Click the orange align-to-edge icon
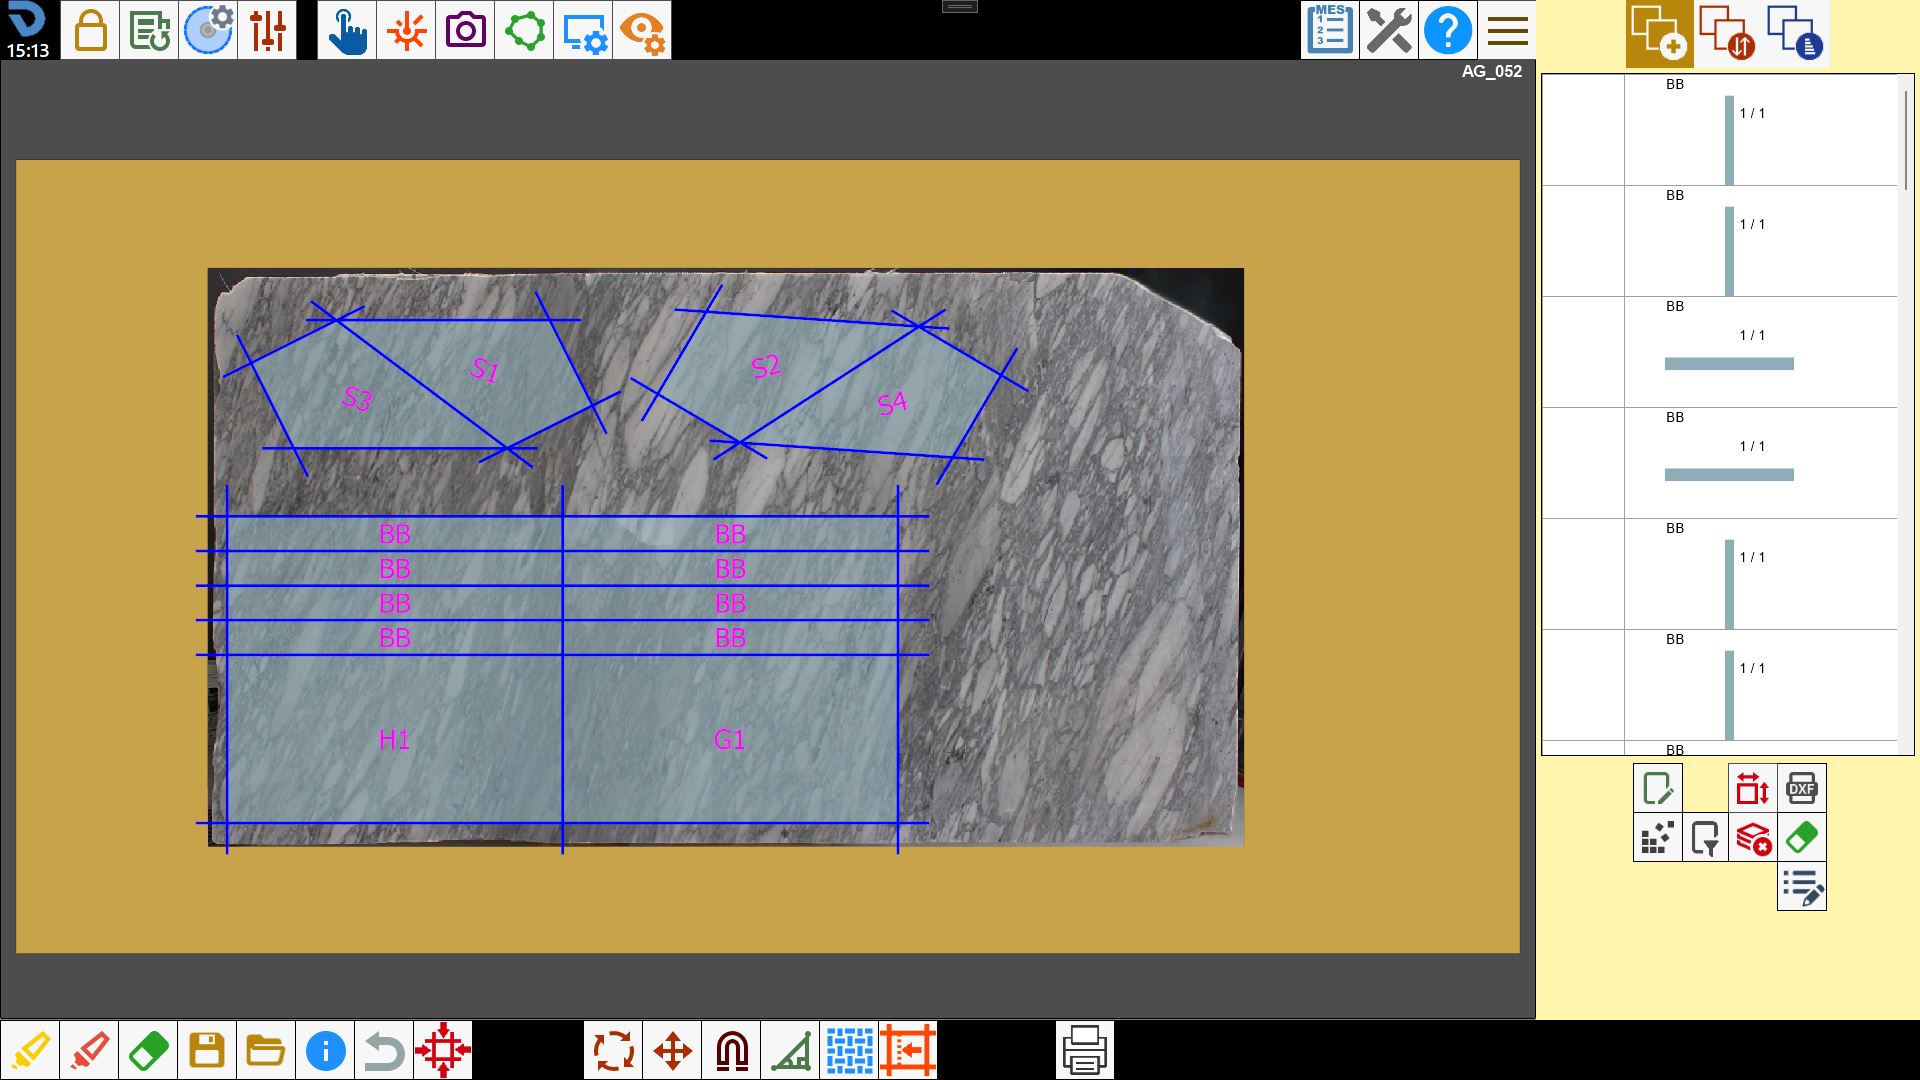This screenshot has width=1920, height=1080. [x=908, y=1050]
